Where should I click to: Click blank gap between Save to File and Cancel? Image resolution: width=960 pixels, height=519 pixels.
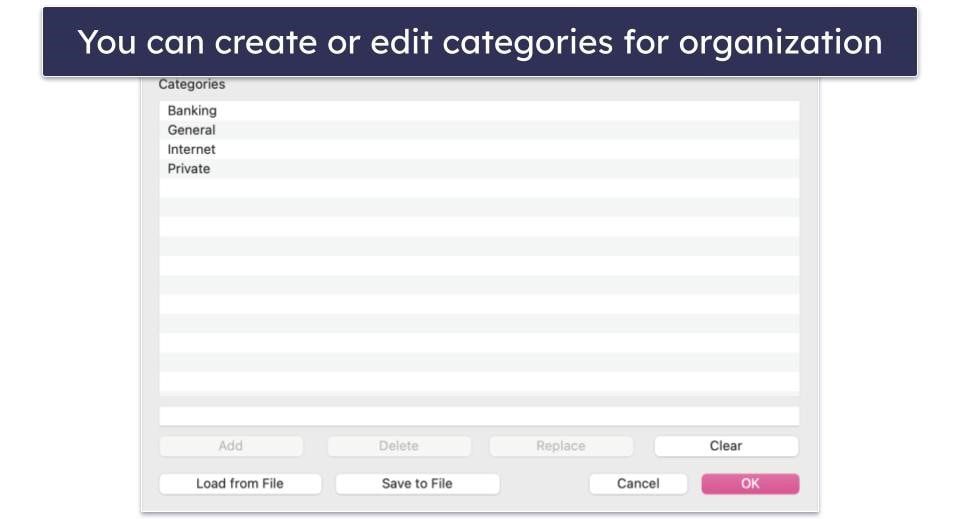(x=545, y=484)
